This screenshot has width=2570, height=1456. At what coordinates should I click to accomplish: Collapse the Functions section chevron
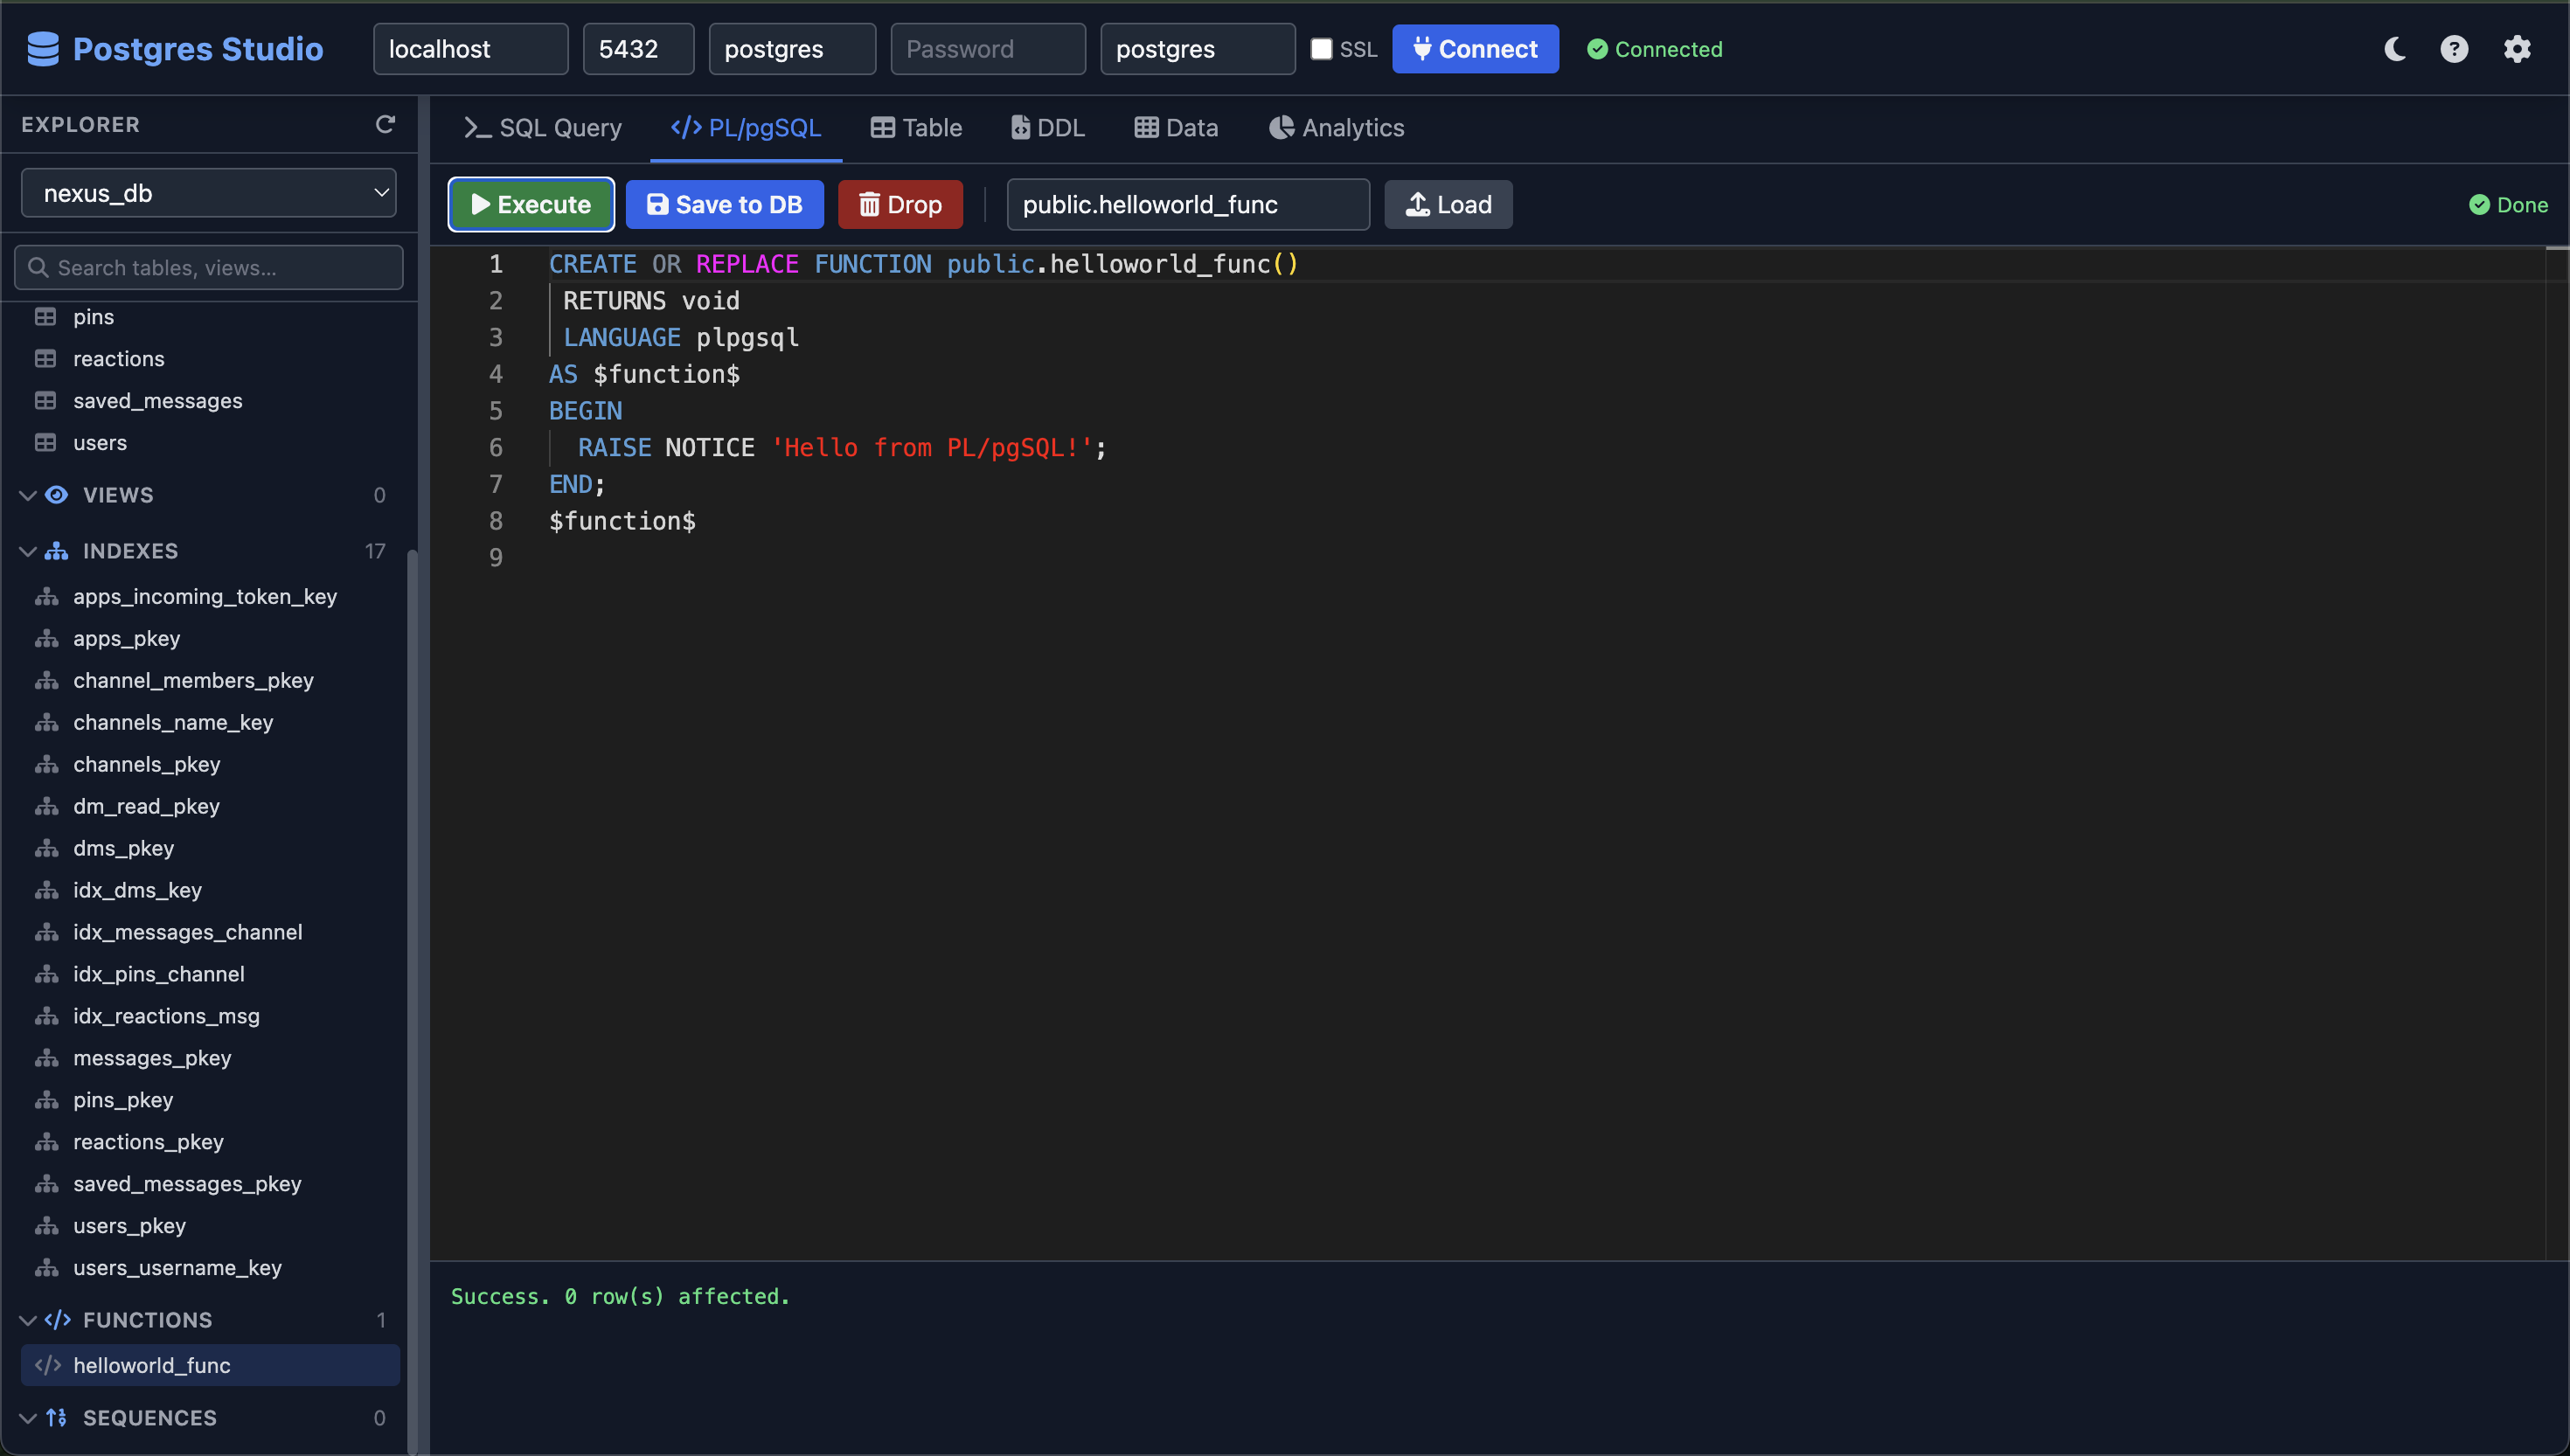28,1320
